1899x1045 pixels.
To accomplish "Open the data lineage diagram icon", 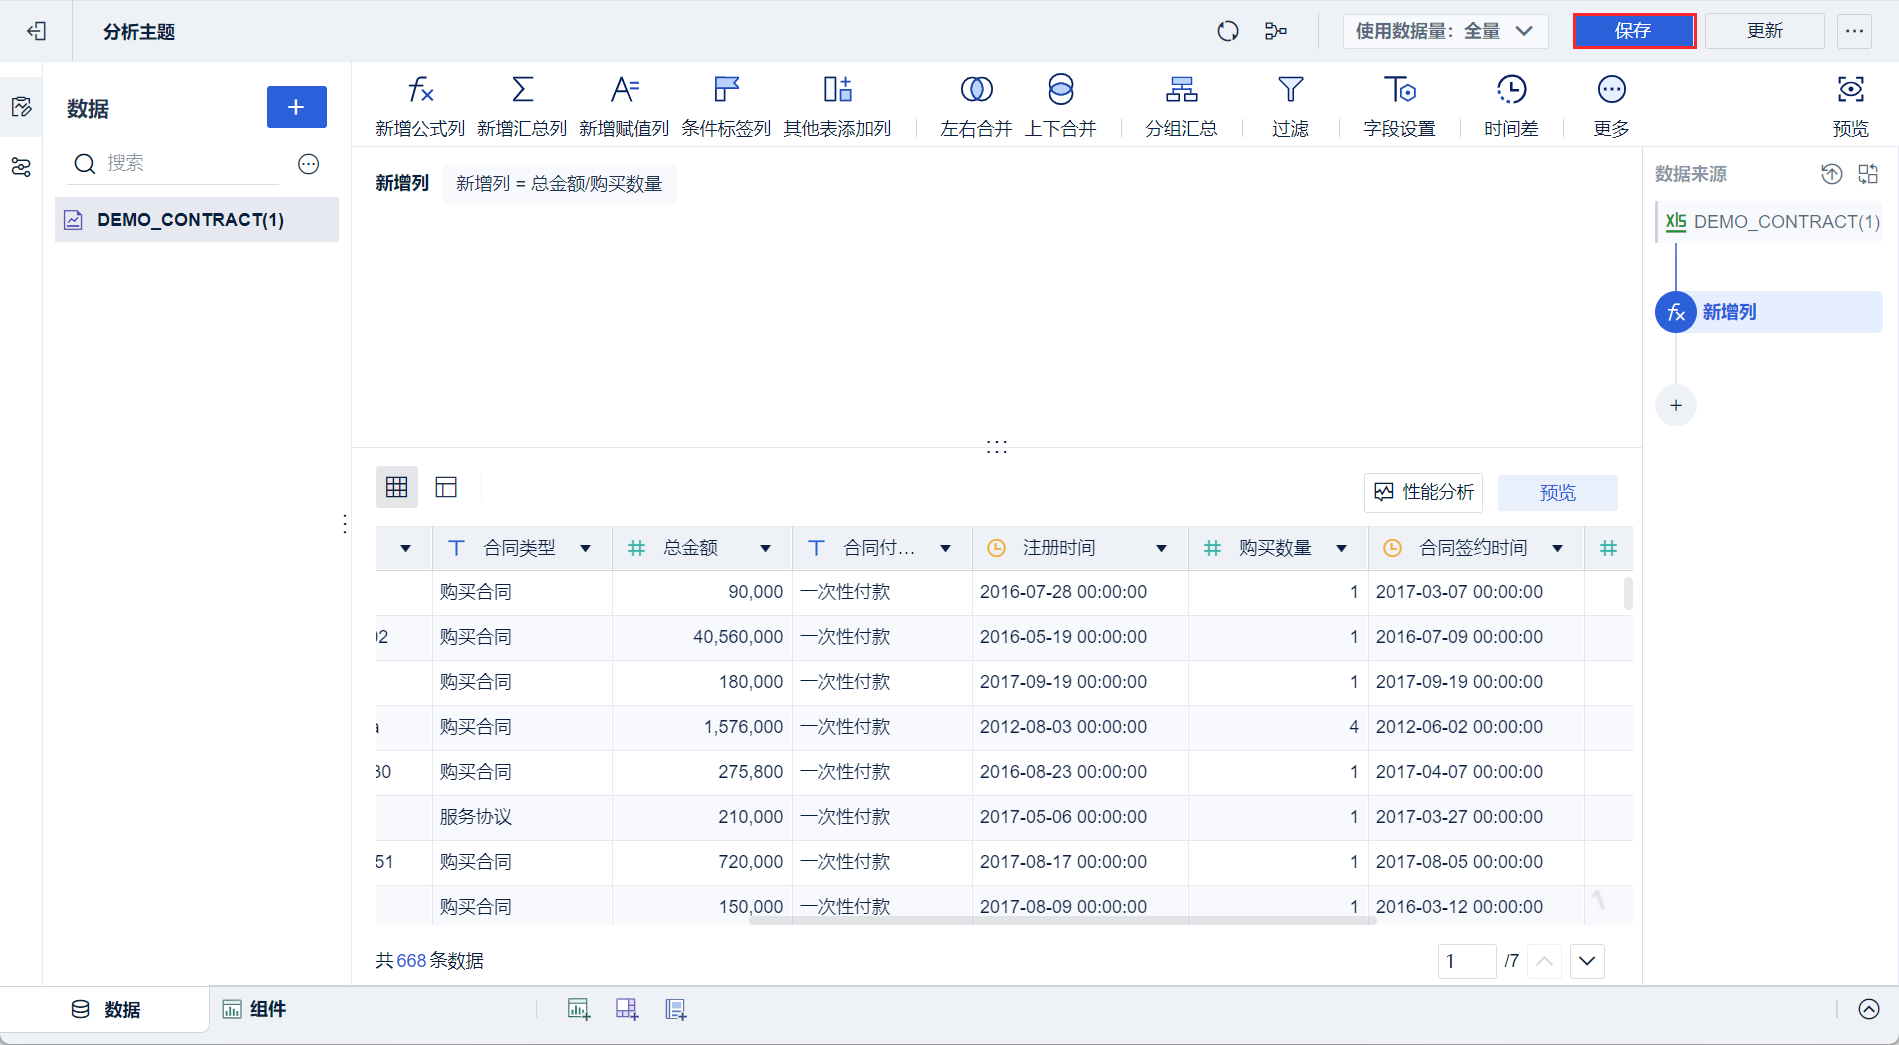I will [x=1276, y=31].
